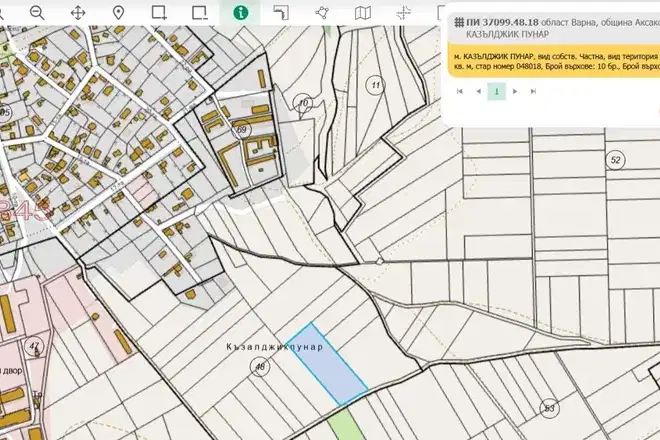Activate the crosshair coordinates tool
This screenshot has height=440, width=660.
point(403,13)
